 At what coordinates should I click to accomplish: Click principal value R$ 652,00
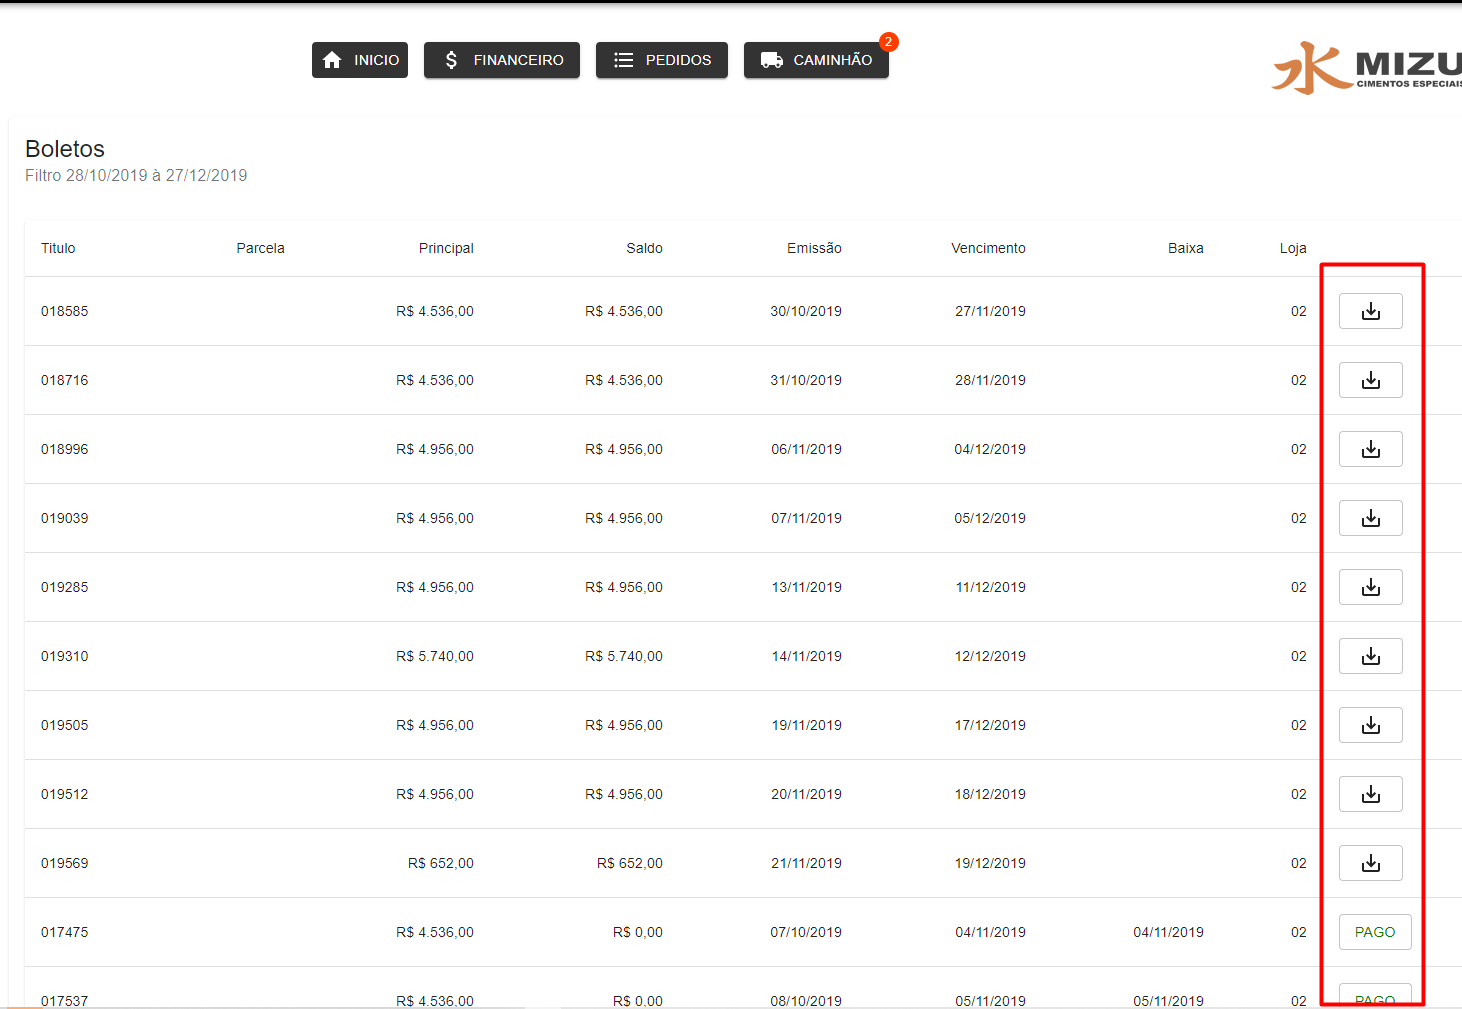(x=441, y=863)
